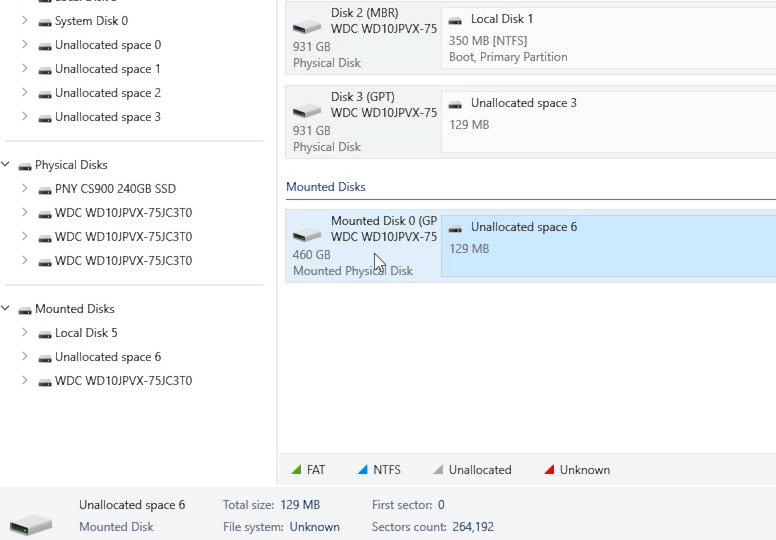Select Unallocated space 1 tree item
This screenshot has height=540, width=776.
pos(107,69)
